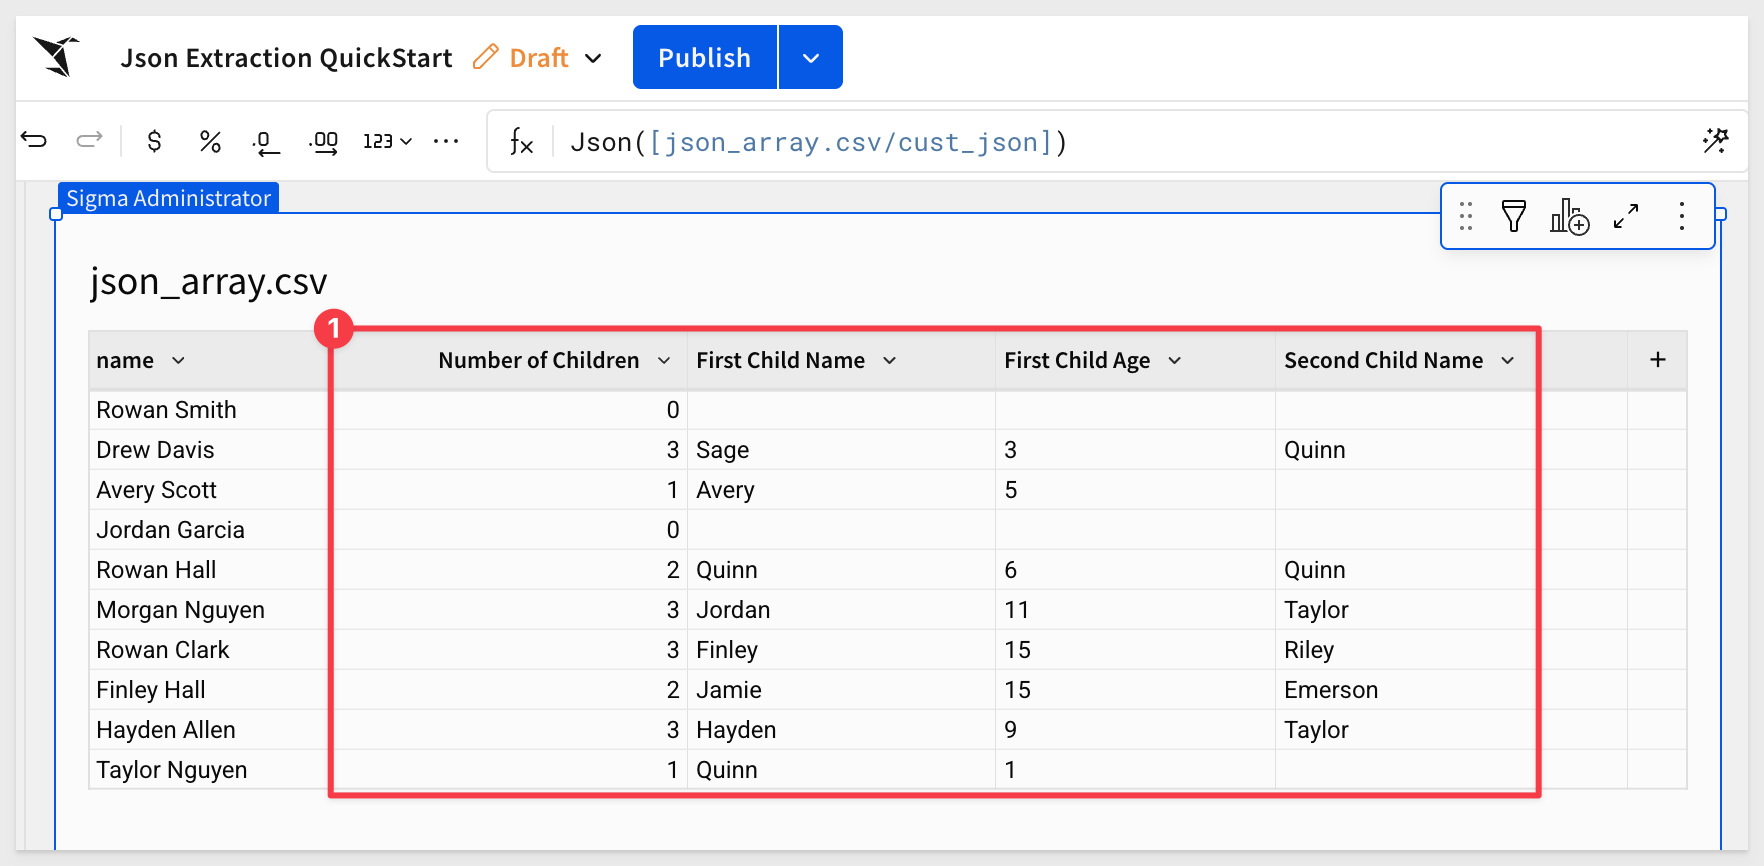
Task: Select the Finley first child name cell
Action: click(841, 650)
